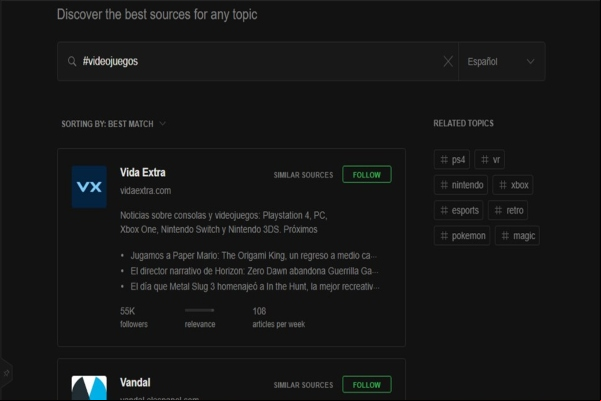Open the Vandal source title
Viewport: 601px width, 401px height.
click(x=135, y=383)
